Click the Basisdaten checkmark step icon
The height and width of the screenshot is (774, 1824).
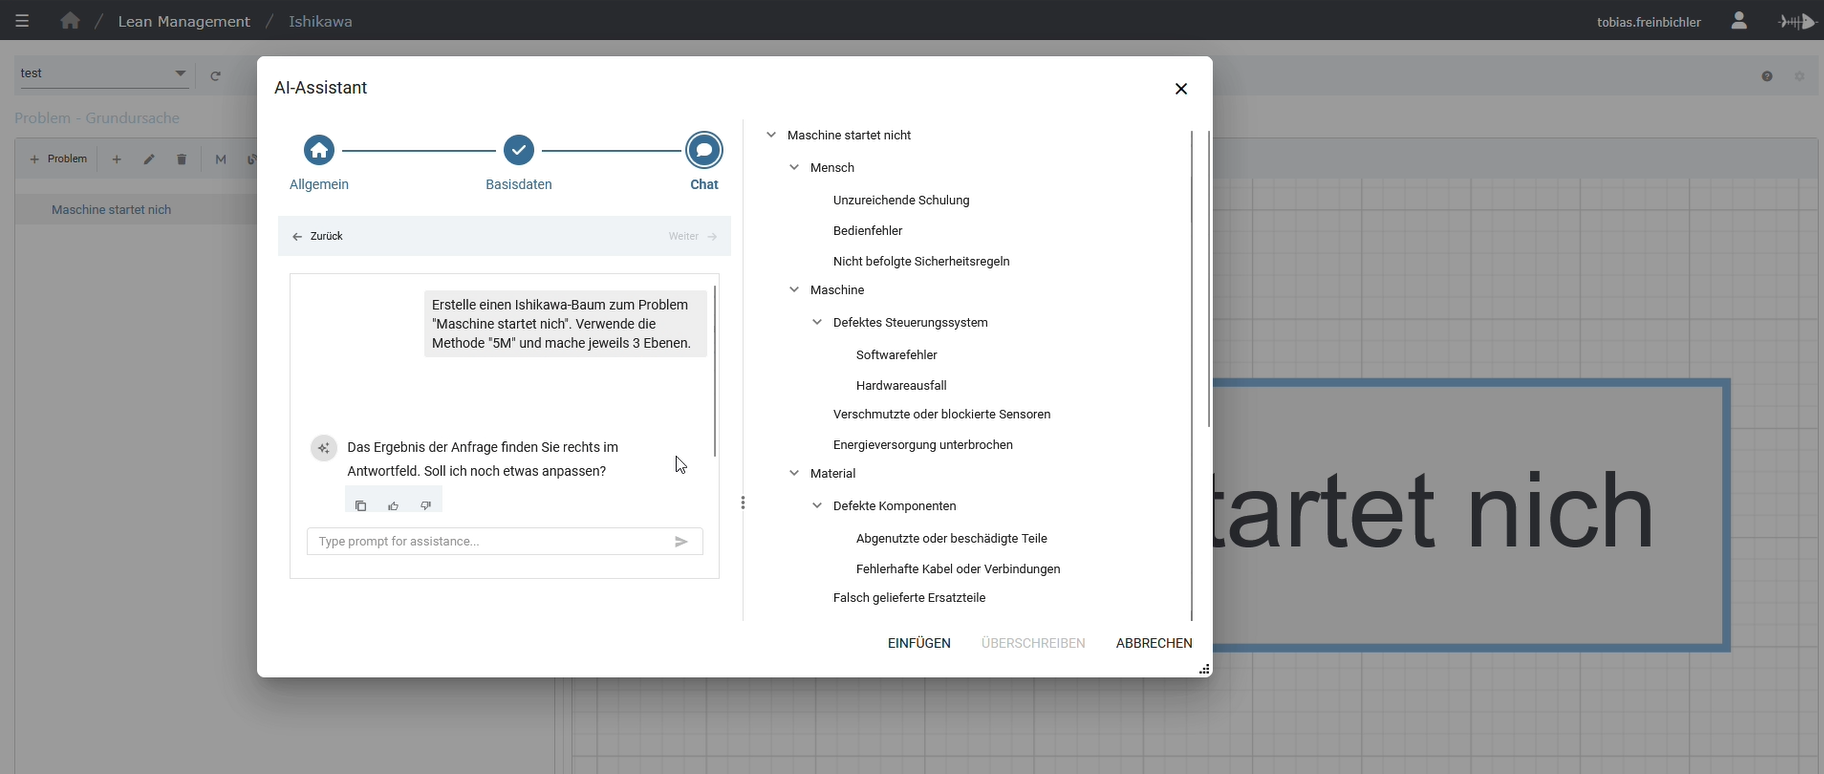coord(518,151)
